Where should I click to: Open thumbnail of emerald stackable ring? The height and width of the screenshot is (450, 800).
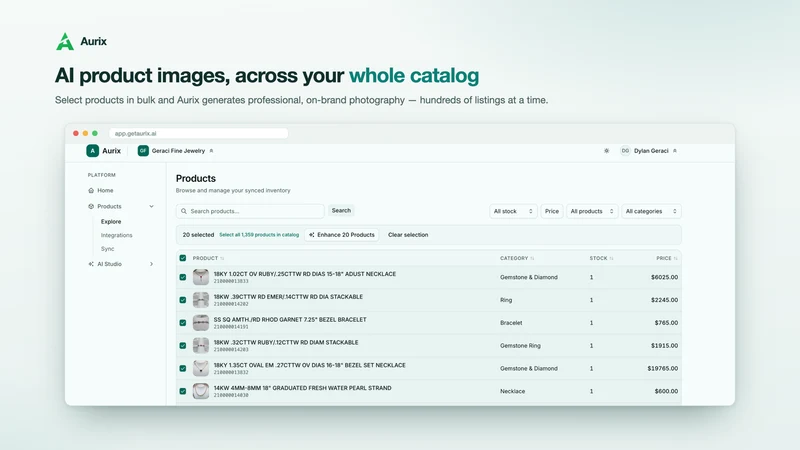click(x=201, y=300)
